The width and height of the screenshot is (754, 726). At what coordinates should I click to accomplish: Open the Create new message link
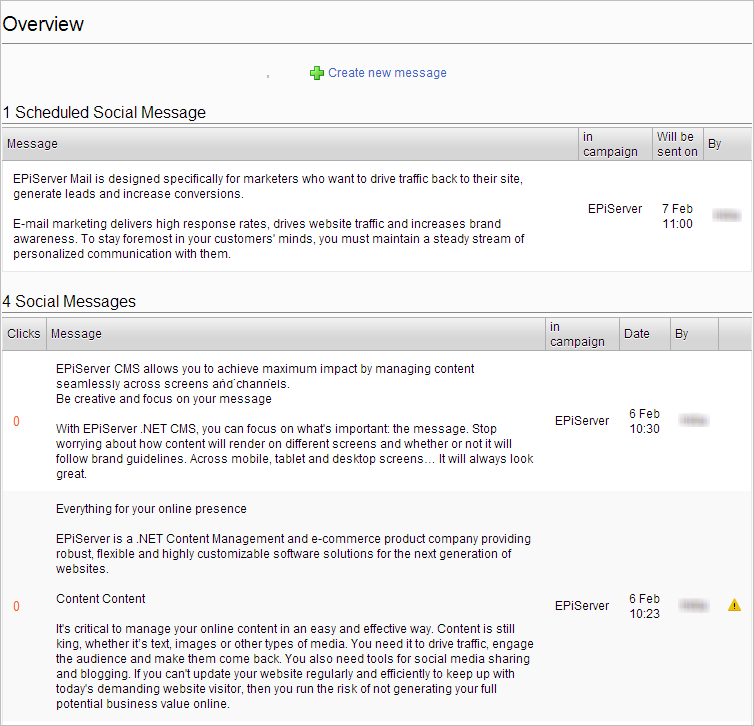[x=387, y=73]
